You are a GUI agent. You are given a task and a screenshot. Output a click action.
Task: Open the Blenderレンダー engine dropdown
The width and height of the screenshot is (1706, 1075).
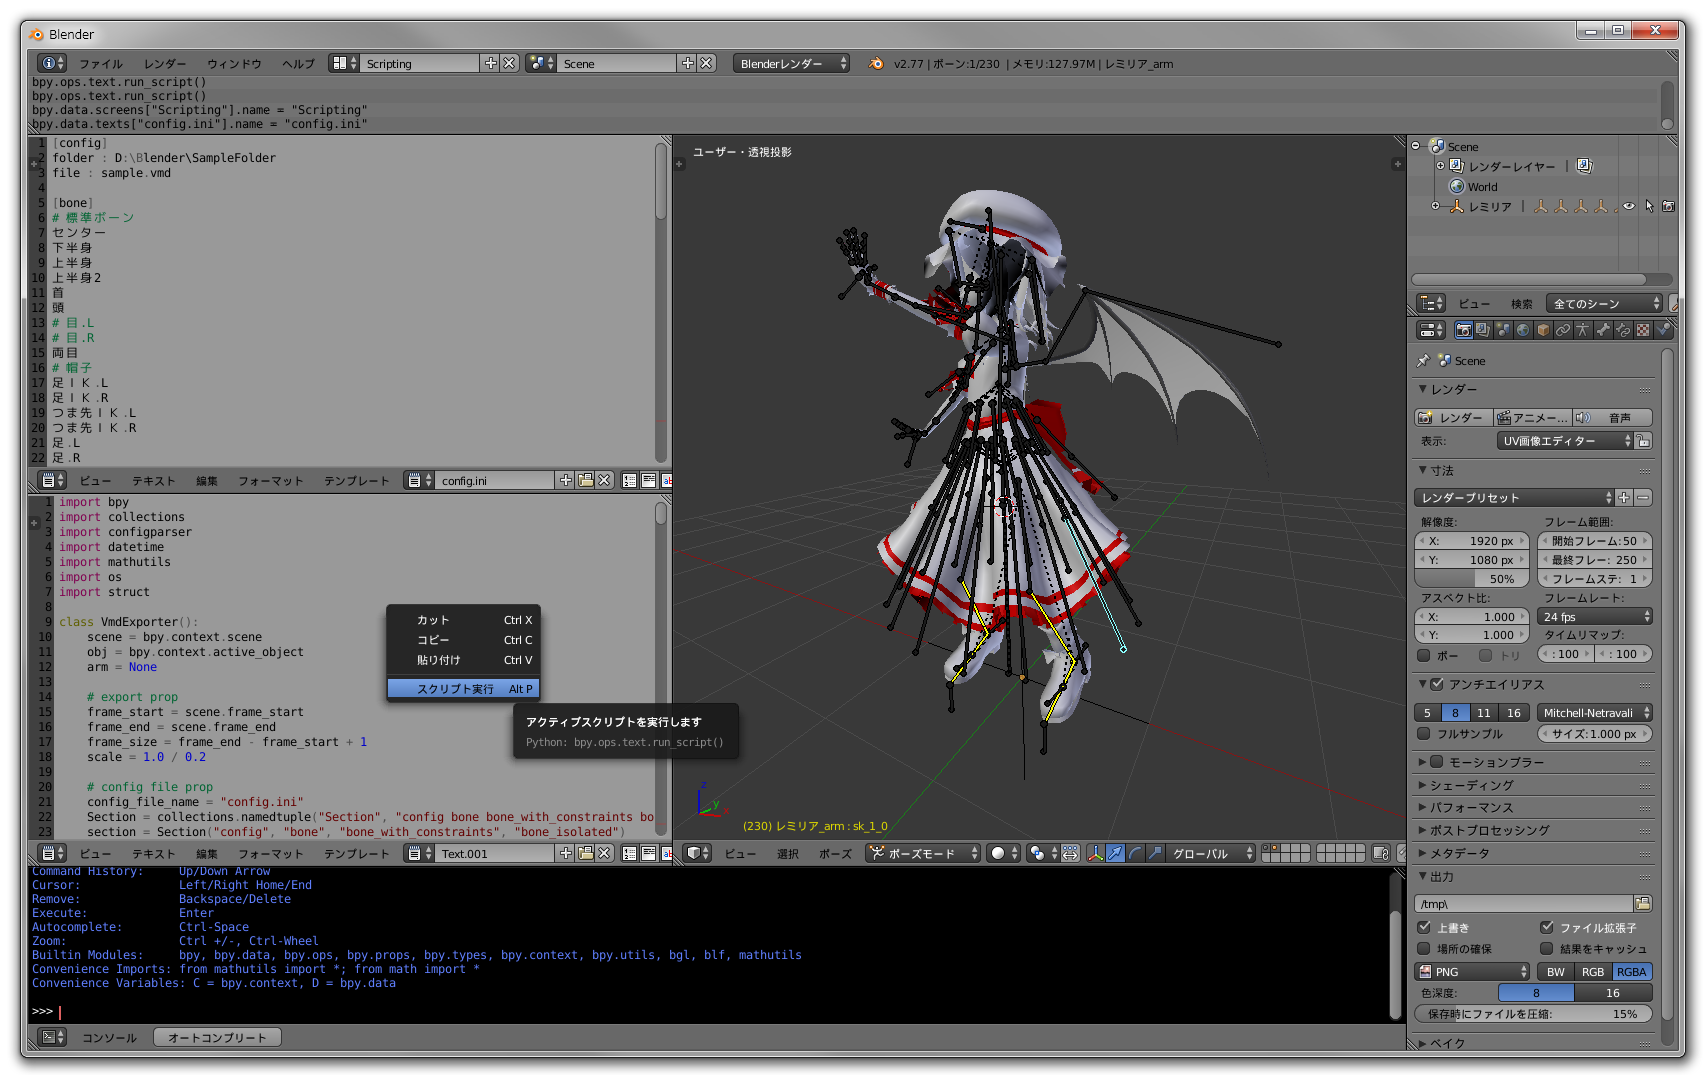(x=791, y=63)
